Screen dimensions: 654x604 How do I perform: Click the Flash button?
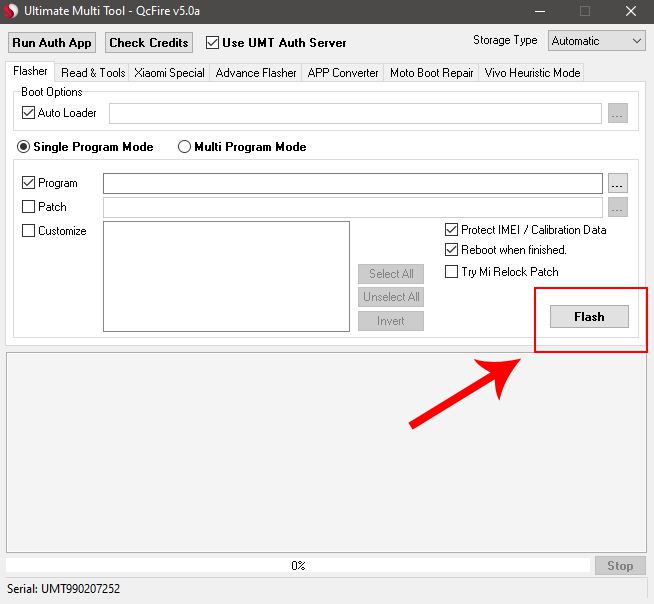point(589,317)
